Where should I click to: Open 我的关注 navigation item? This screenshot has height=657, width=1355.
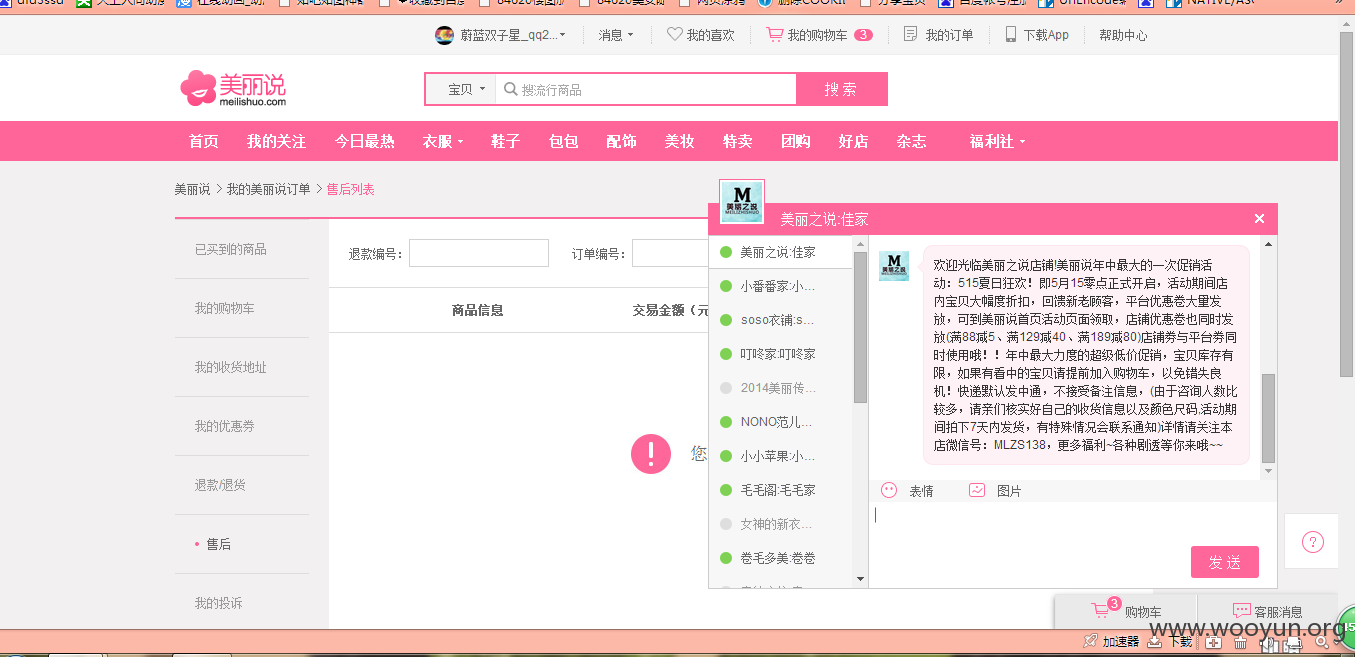pos(277,141)
